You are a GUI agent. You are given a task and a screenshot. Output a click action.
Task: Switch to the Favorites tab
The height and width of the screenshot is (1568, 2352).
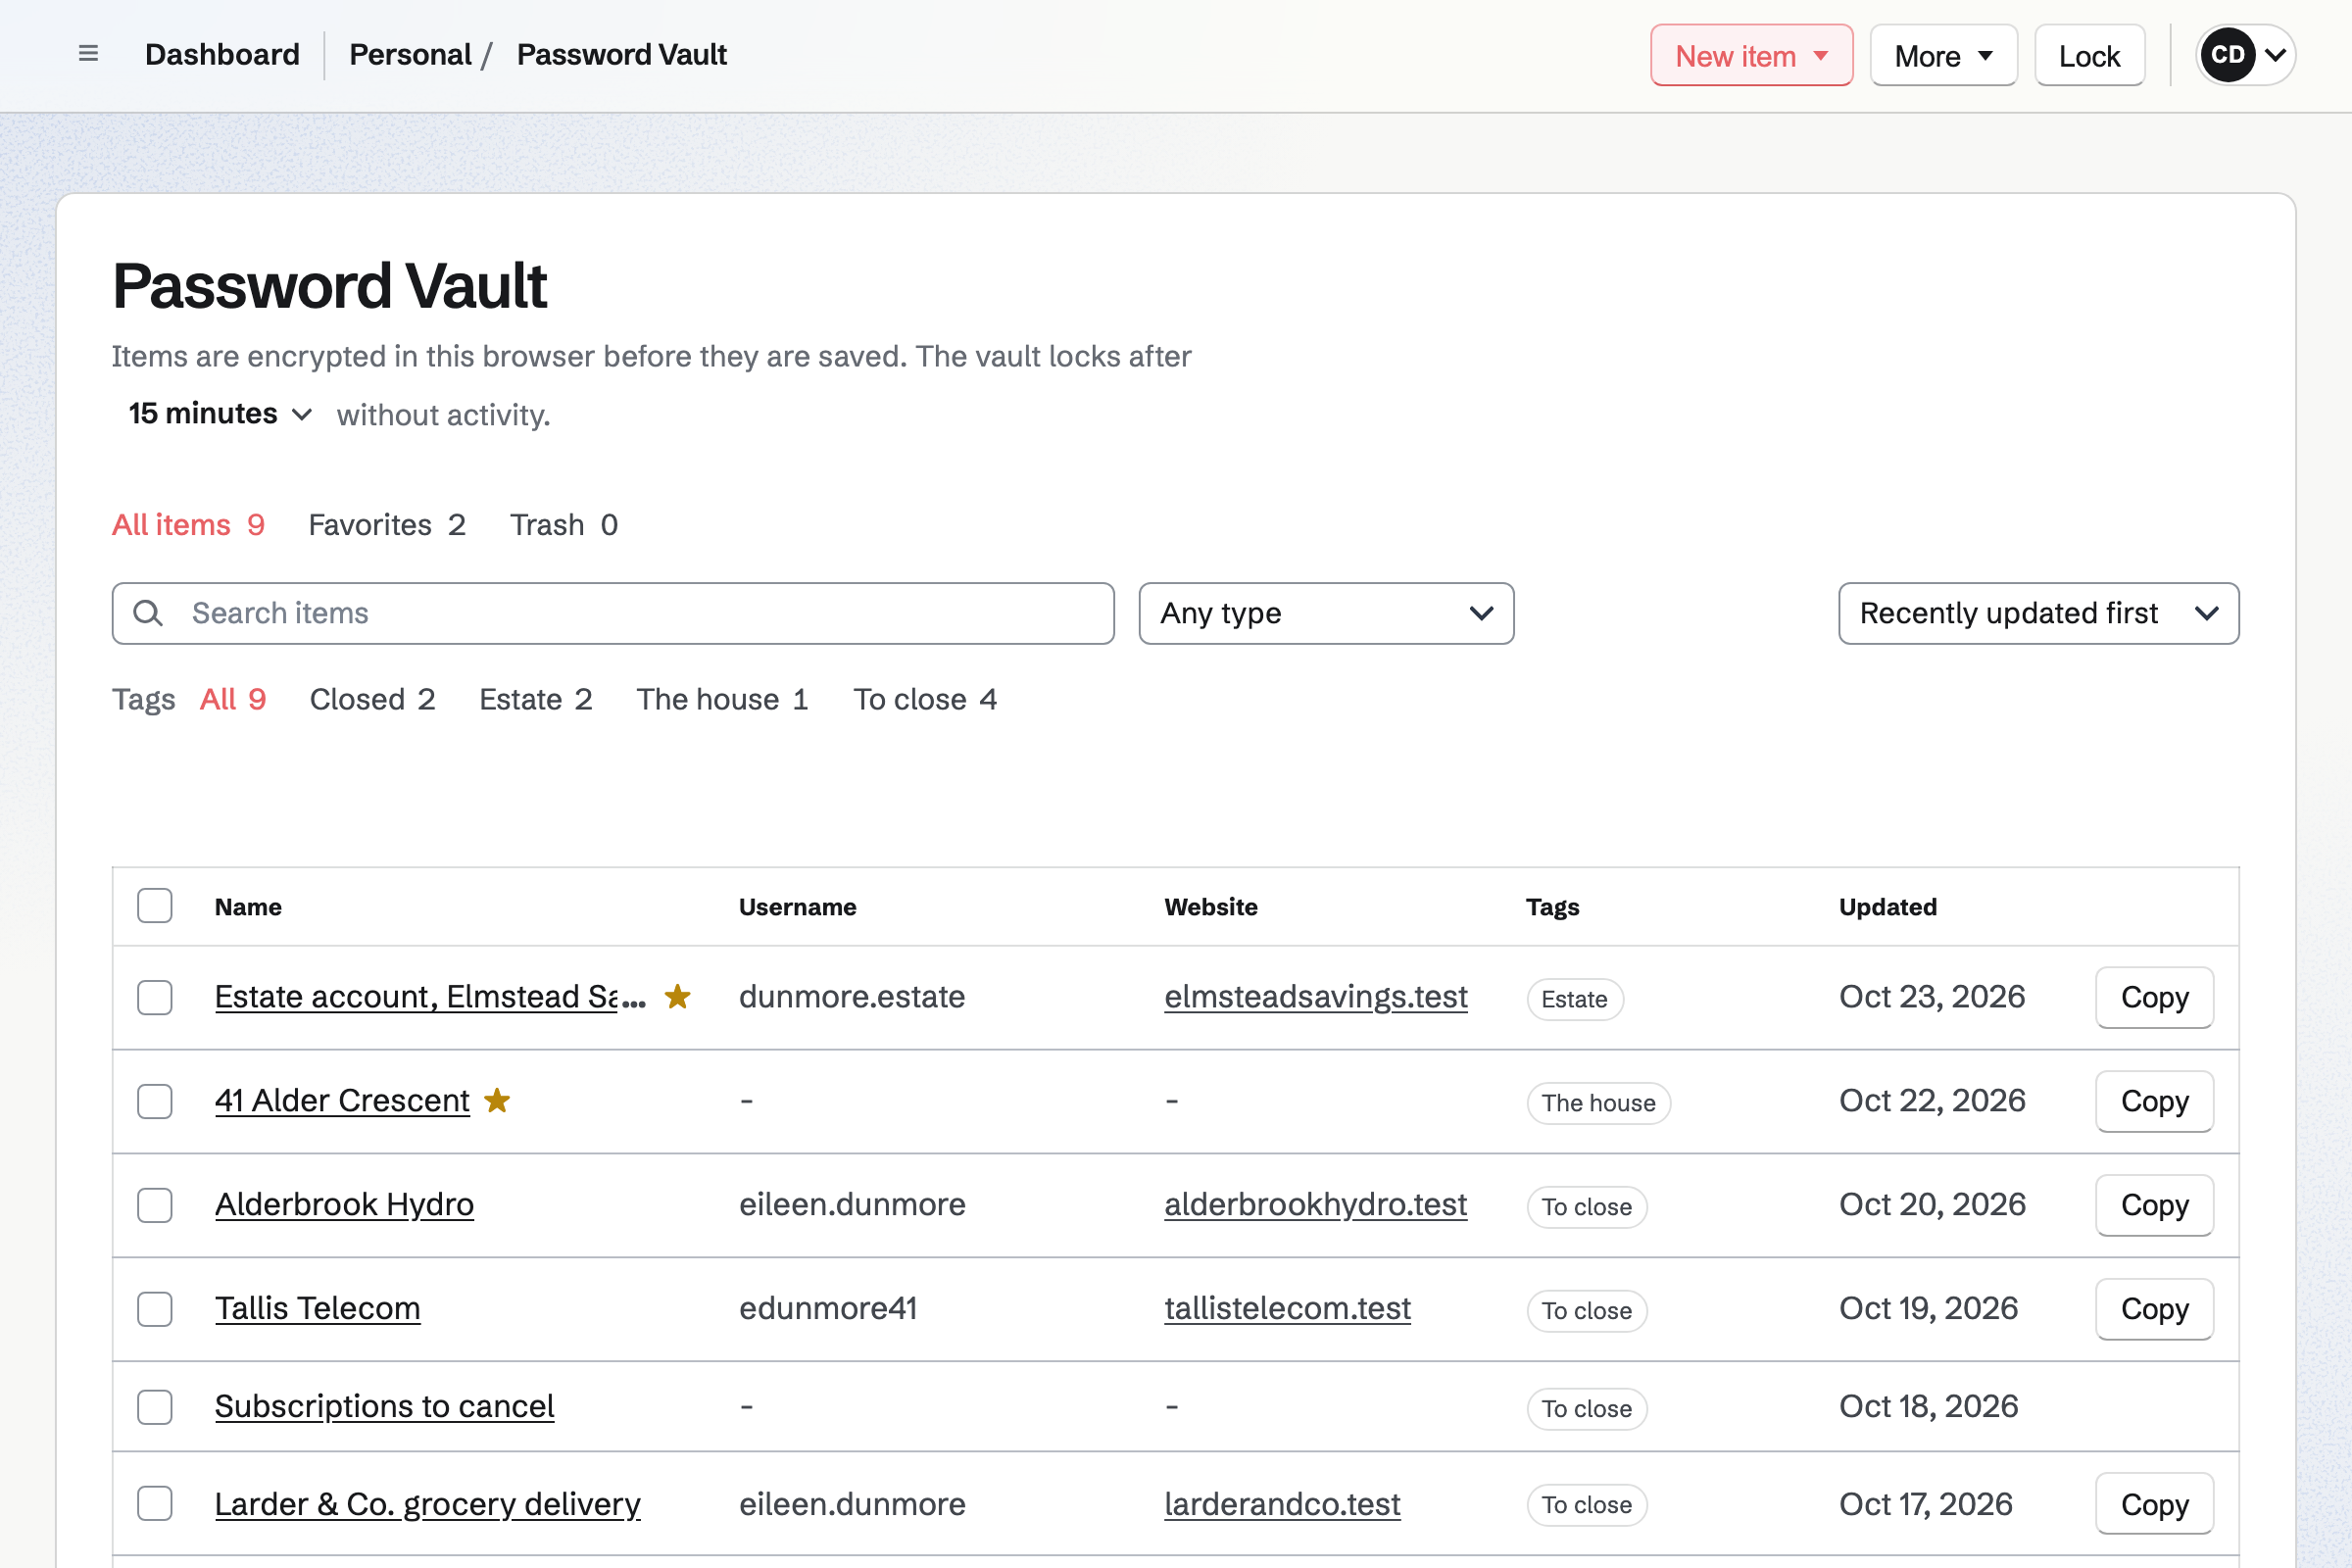point(387,525)
